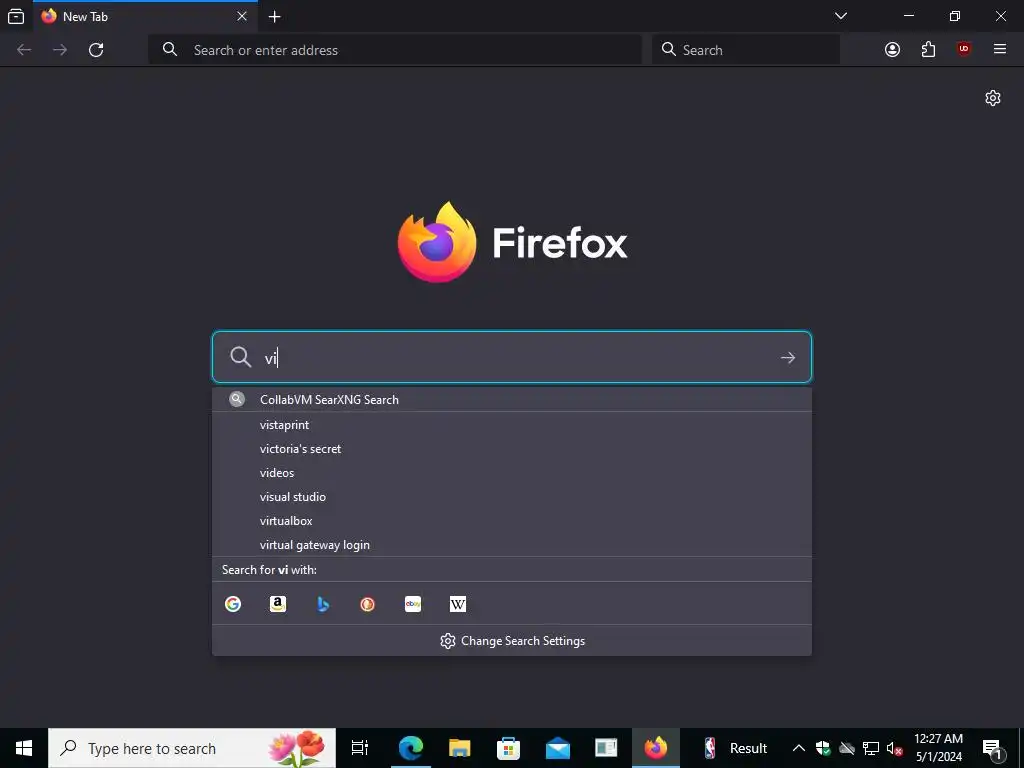Open the muted volume tray icon

tap(895, 748)
